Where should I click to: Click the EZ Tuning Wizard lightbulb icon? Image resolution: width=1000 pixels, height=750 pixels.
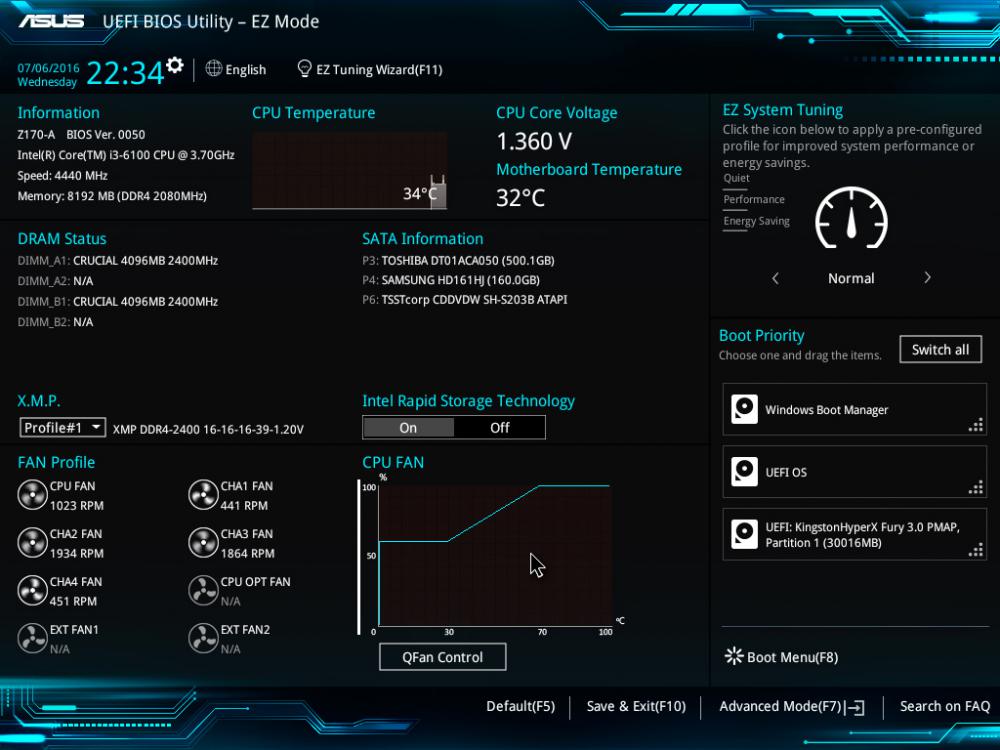point(304,69)
